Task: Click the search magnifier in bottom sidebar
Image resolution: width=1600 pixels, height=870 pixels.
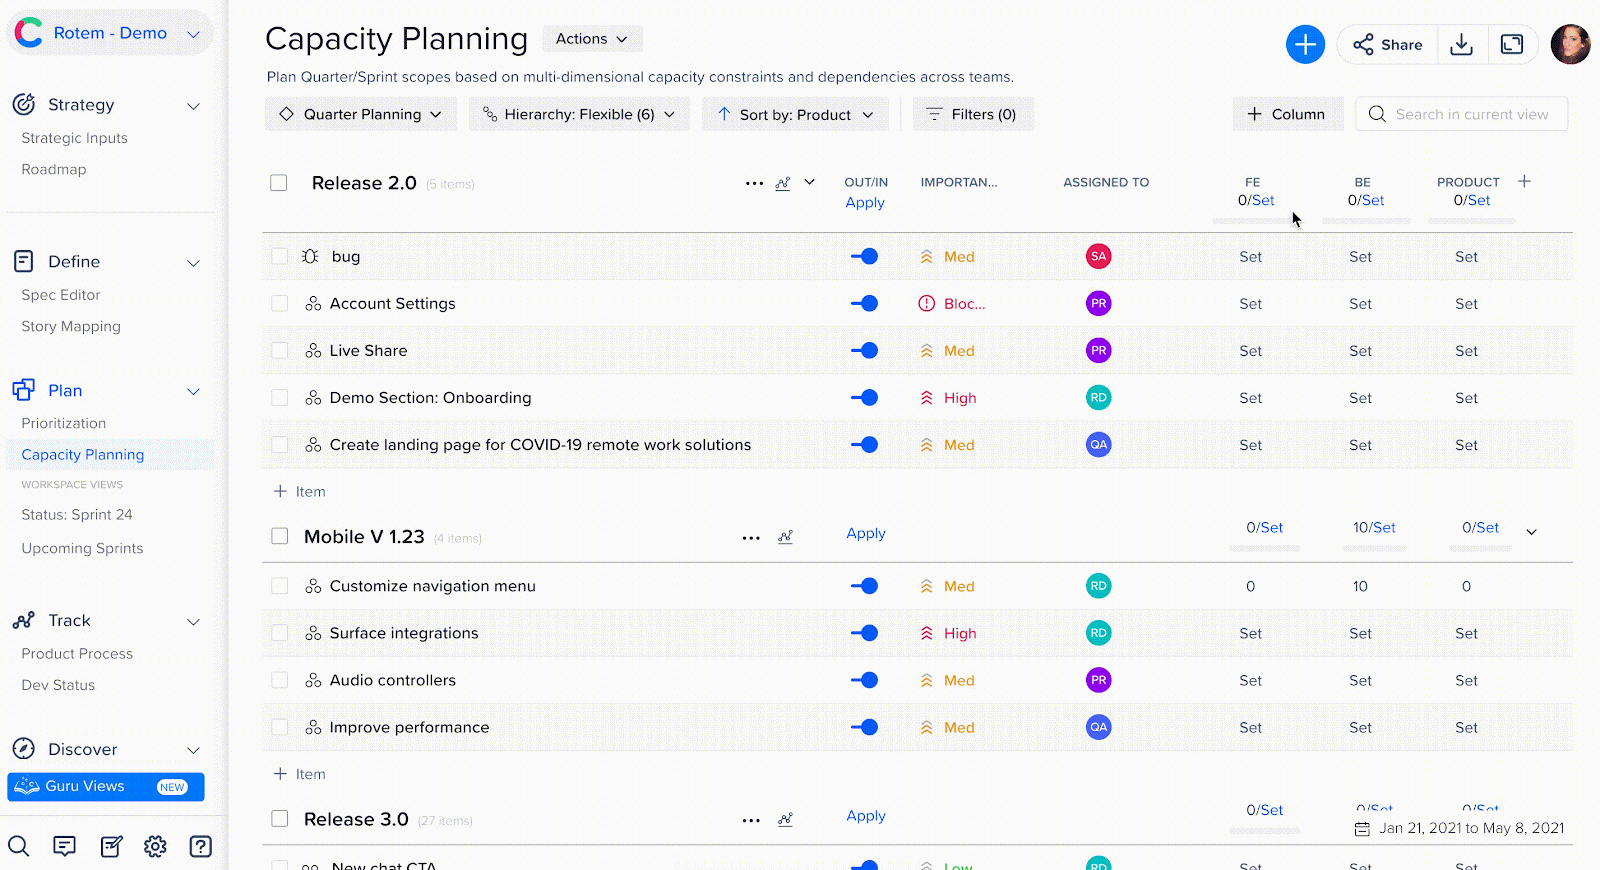Action: click(19, 847)
